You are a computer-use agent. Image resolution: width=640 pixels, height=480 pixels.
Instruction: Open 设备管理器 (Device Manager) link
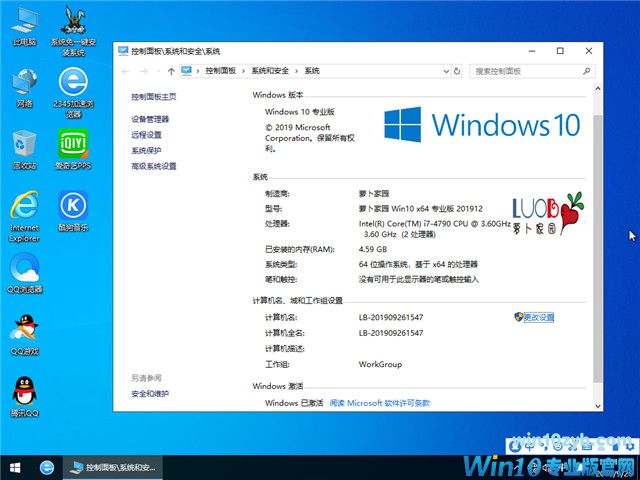pos(150,119)
